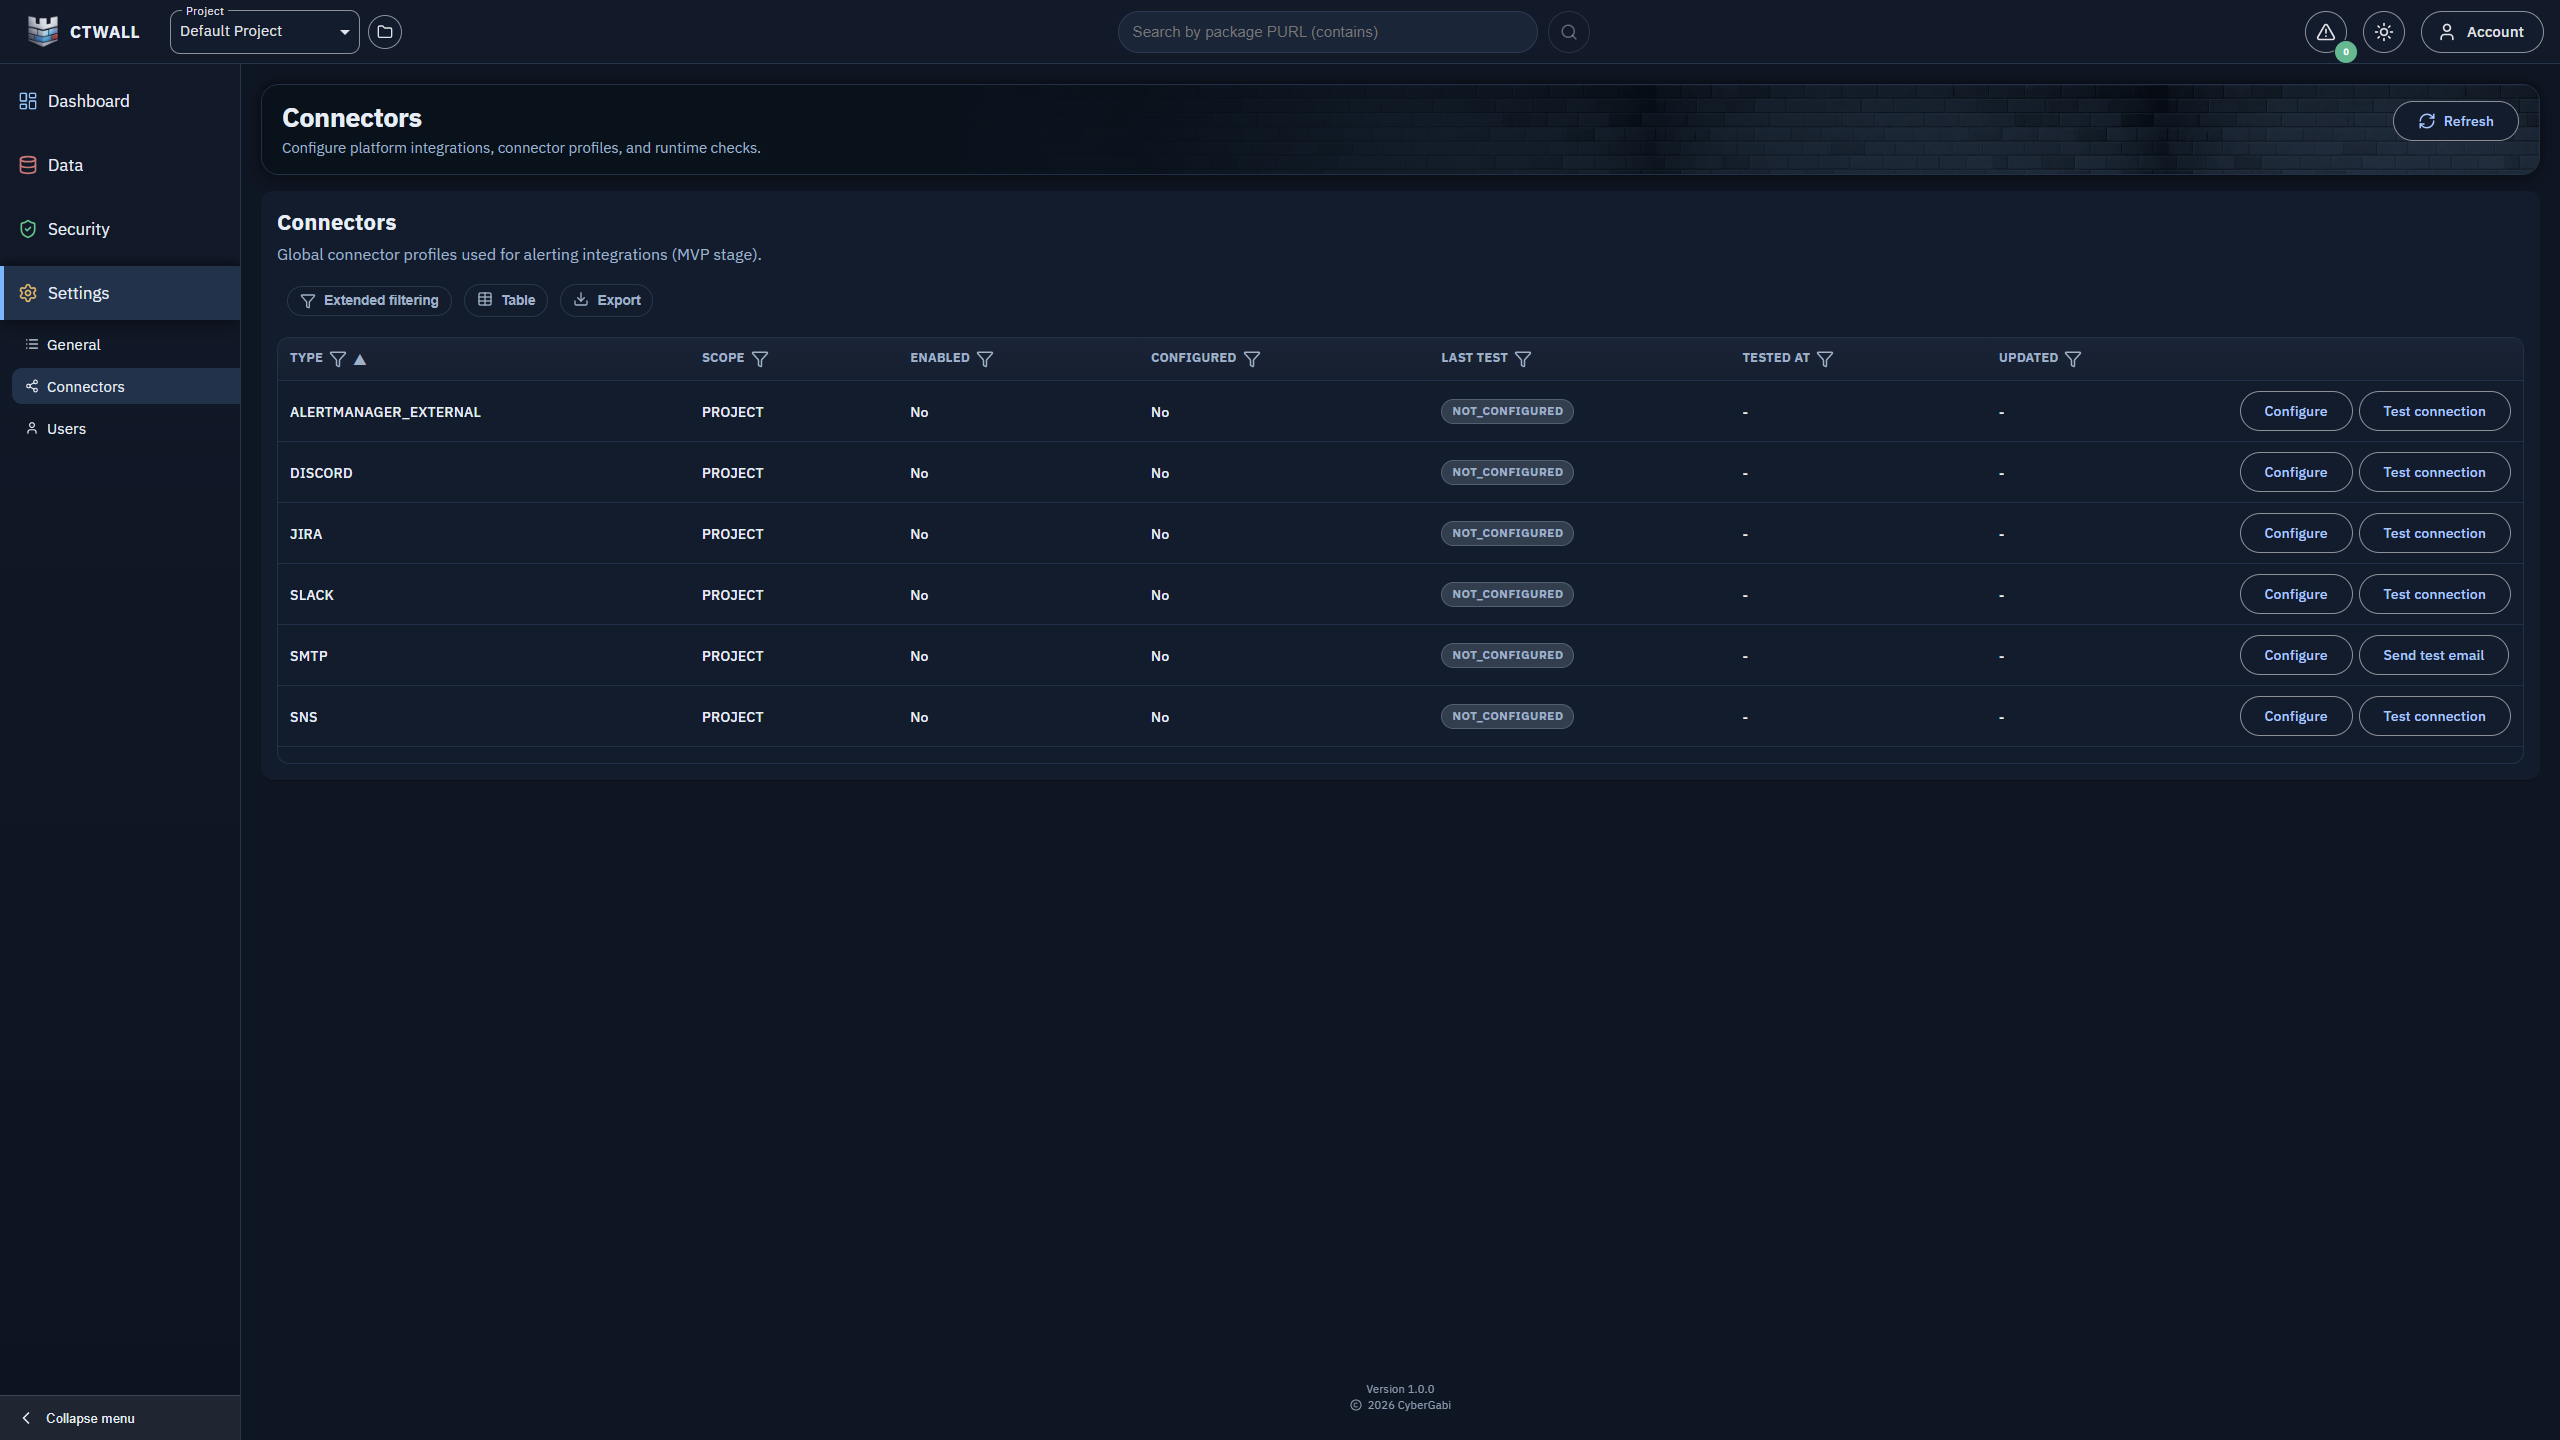The width and height of the screenshot is (2560, 1440).
Task: Click the alerts warning triangle icon
Action: (x=2325, y=32)
